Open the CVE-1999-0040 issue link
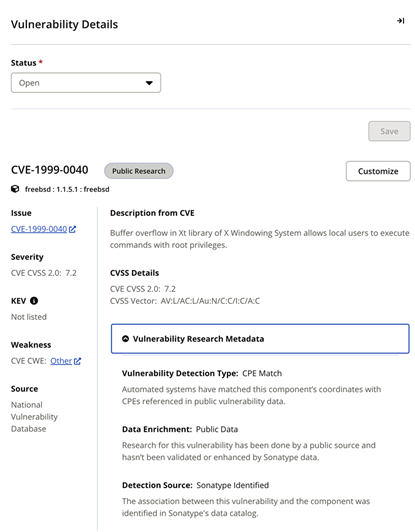The height and width of the screenshot is (532, 415). coord(39,229)
